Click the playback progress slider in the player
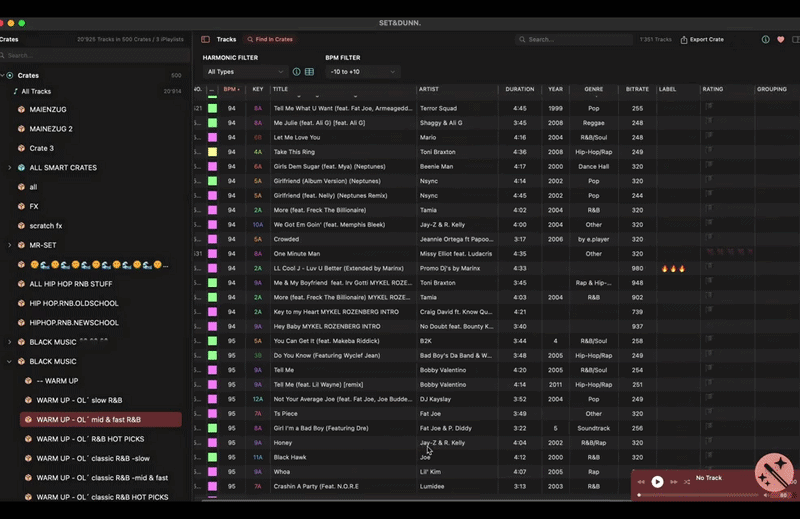 pyautogui.click(x=699, y=495)
